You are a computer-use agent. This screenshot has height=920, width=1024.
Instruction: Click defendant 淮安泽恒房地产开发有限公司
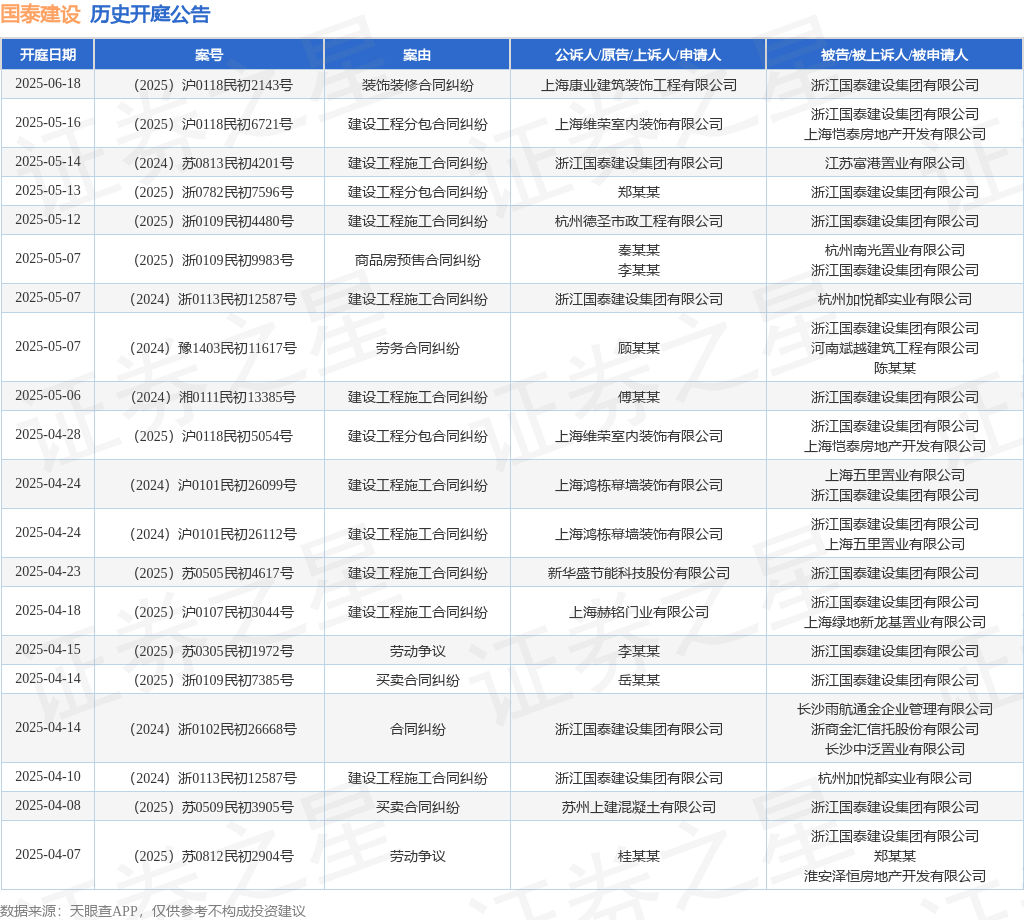(x=895, y=876)
